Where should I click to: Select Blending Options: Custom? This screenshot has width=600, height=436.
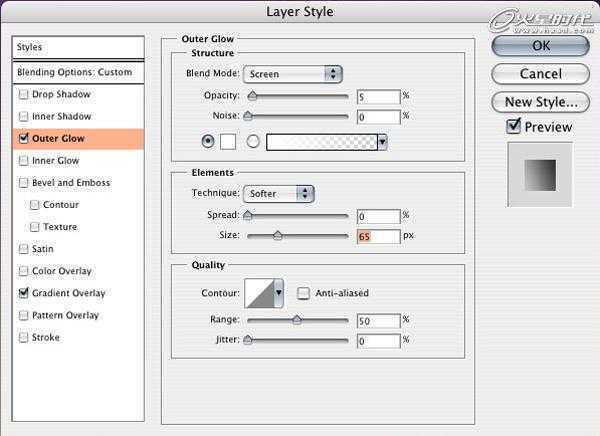tap(78, 72)
